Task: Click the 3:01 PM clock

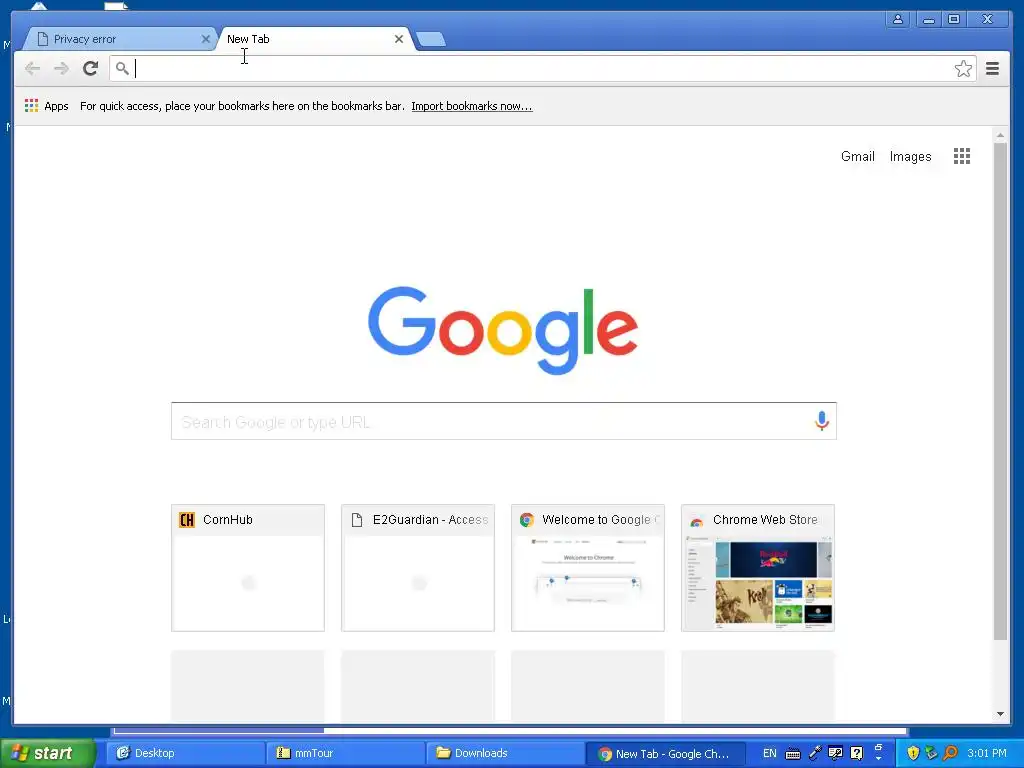Action: (987, 753)
